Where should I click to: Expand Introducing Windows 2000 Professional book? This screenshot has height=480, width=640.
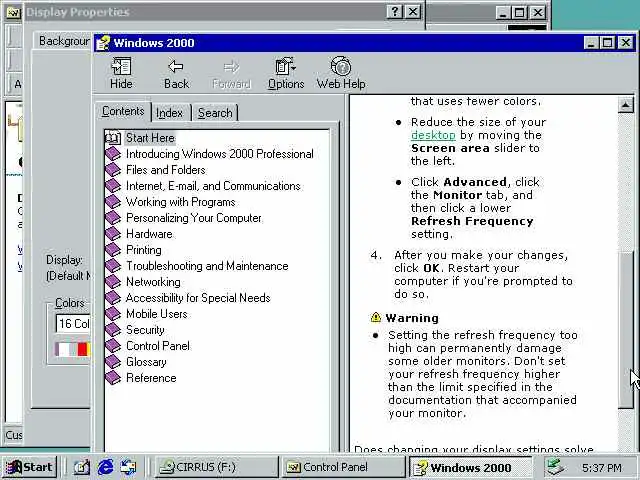click(220, 154)
